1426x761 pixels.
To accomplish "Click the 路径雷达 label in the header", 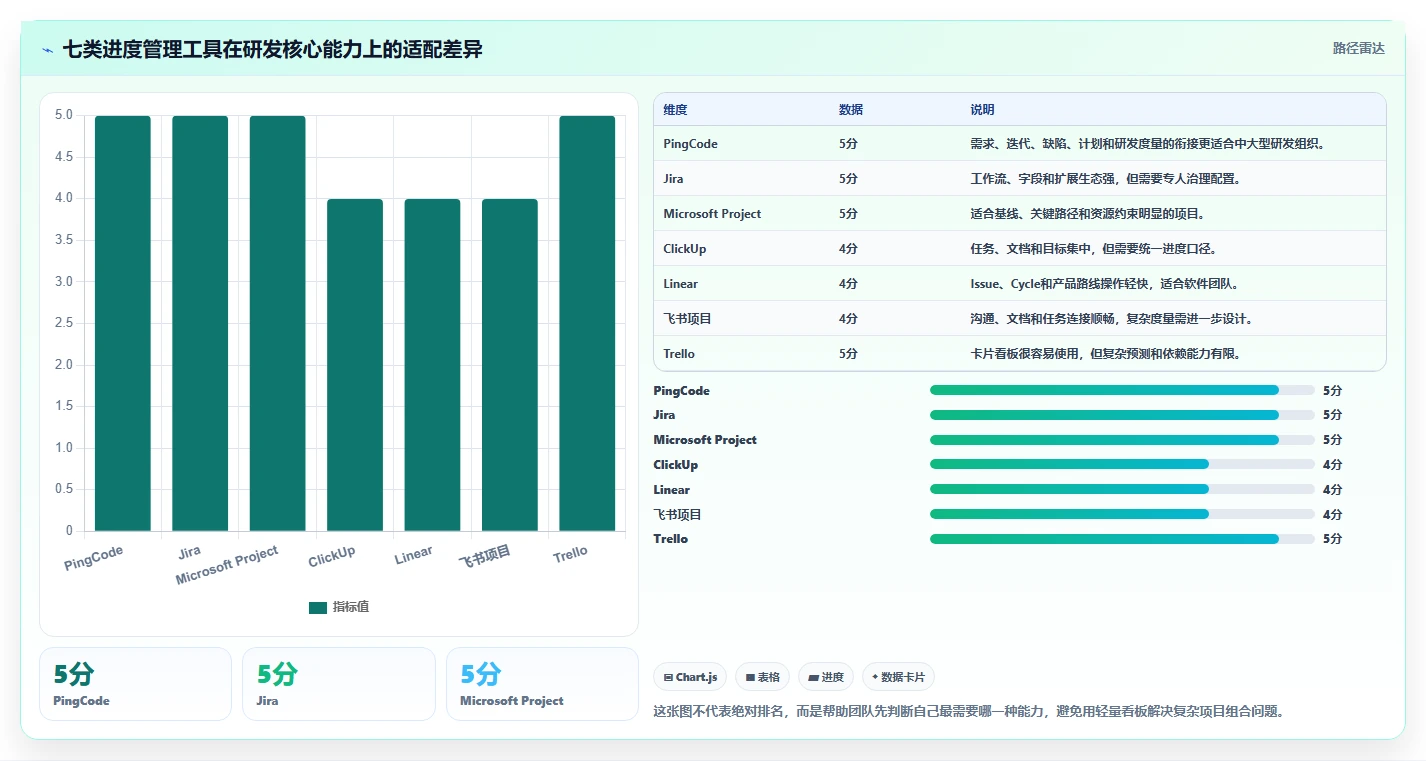I will pos(1358,48).
